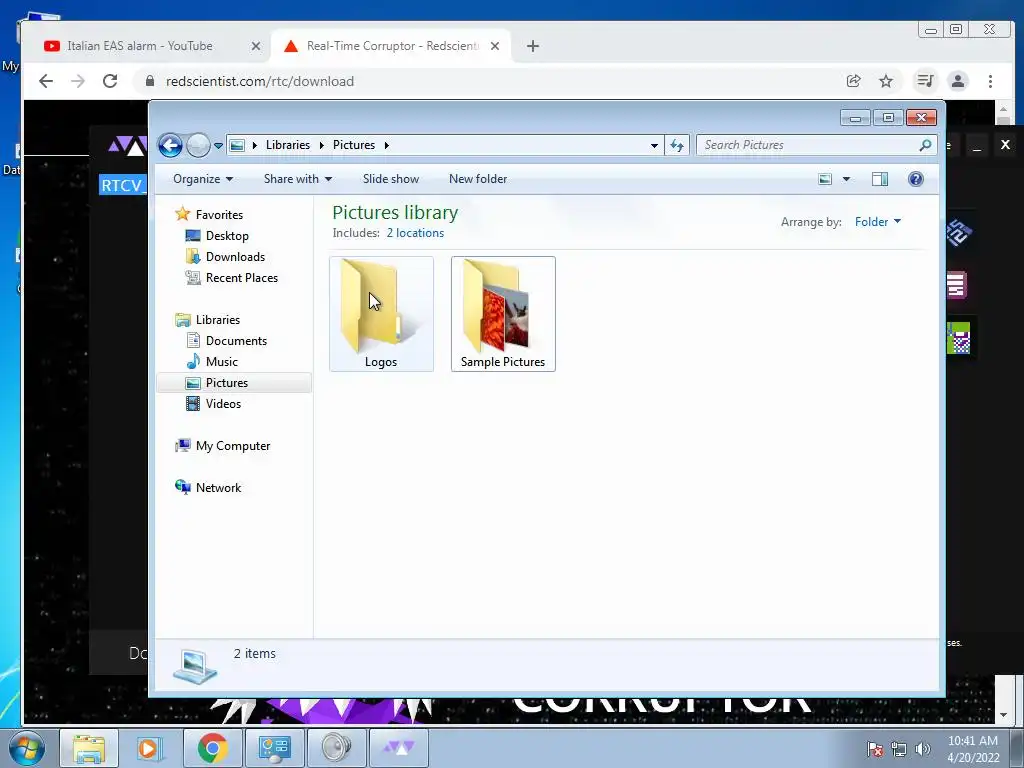Open Windows Media Player from taskbar

149,748
